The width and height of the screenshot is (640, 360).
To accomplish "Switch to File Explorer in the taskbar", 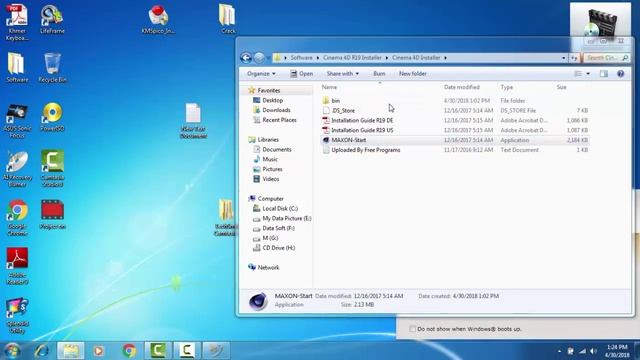I will tap(71, 351).
